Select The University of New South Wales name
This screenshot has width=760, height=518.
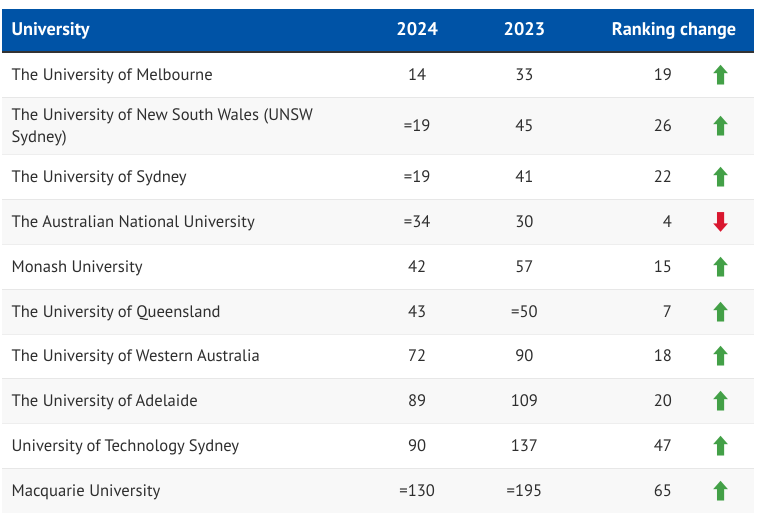[162, 126]
